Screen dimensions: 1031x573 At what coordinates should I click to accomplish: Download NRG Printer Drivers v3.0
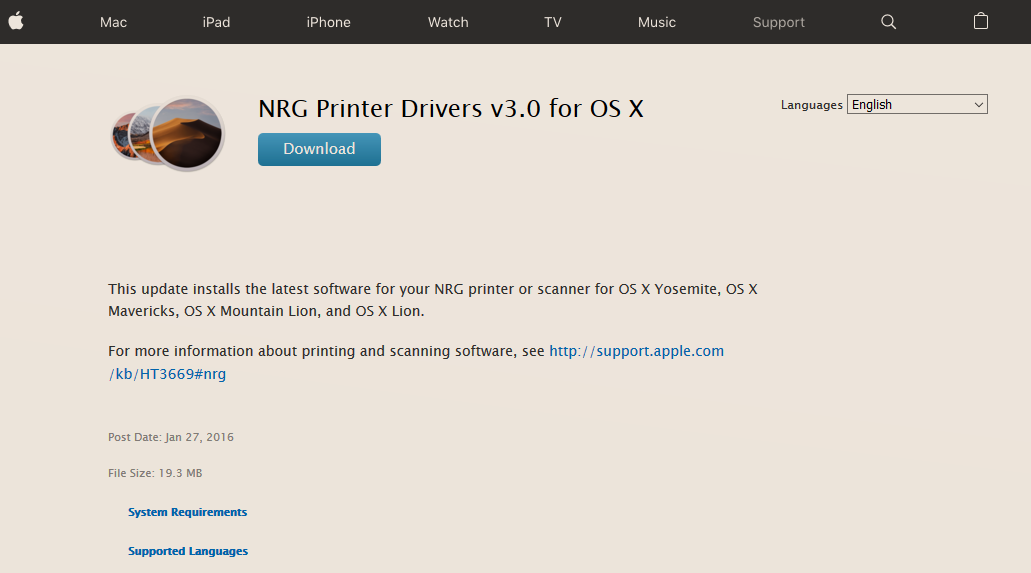[319, 149]
